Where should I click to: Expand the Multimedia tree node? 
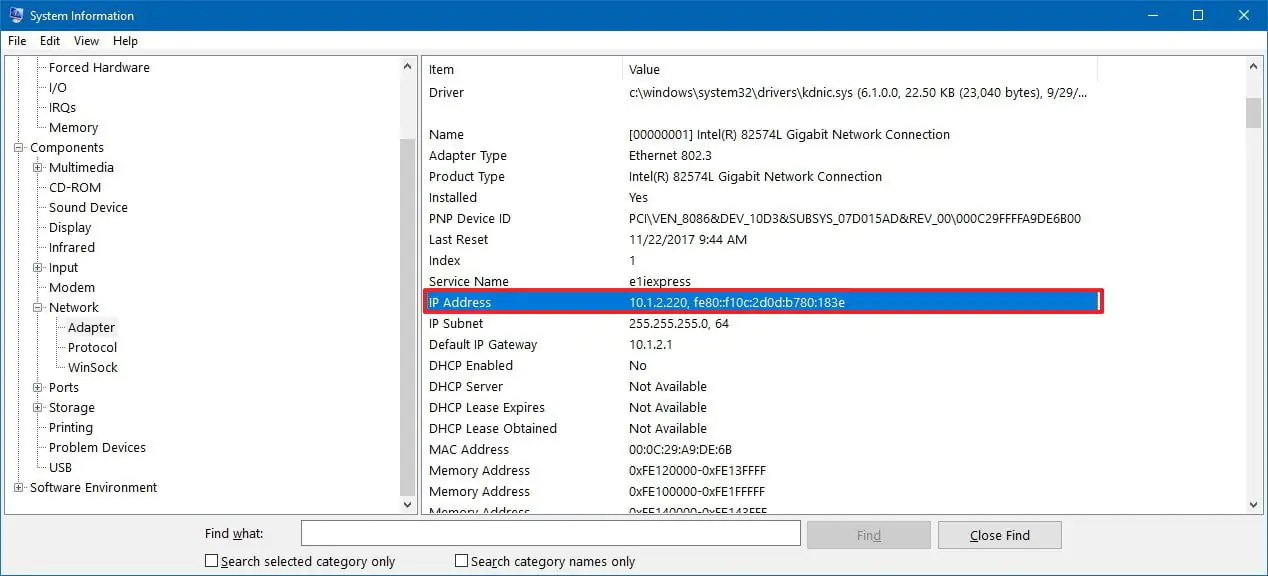tap(38, 168)
